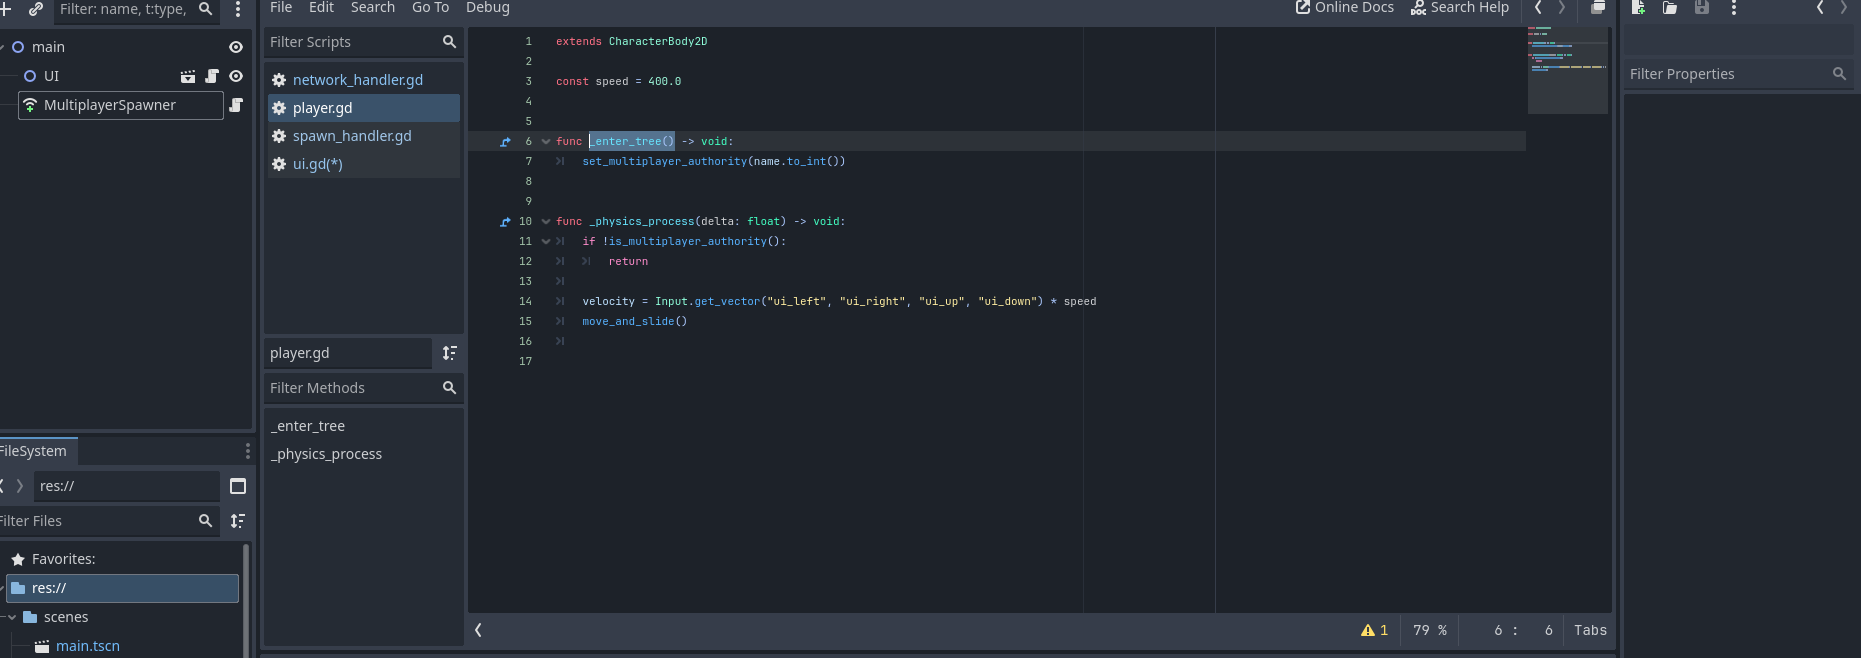Click the code minimap preview

pyautogui.click(x=1567, y=70)
